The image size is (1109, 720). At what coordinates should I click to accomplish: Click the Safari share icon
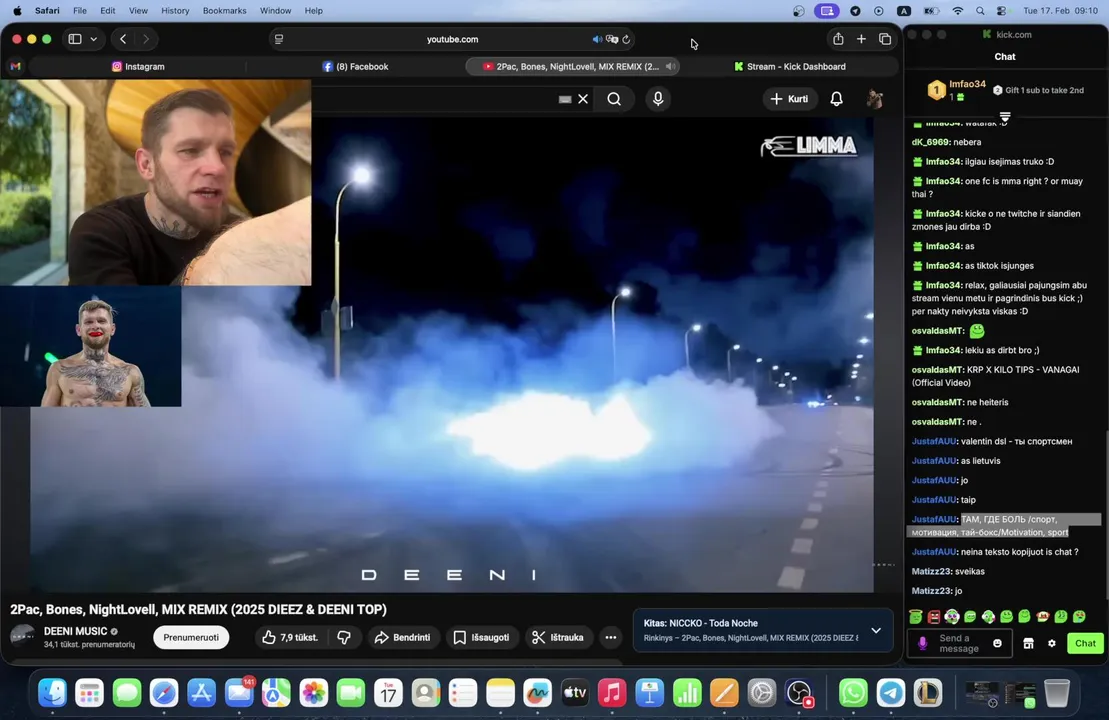(x=838, y=40)
